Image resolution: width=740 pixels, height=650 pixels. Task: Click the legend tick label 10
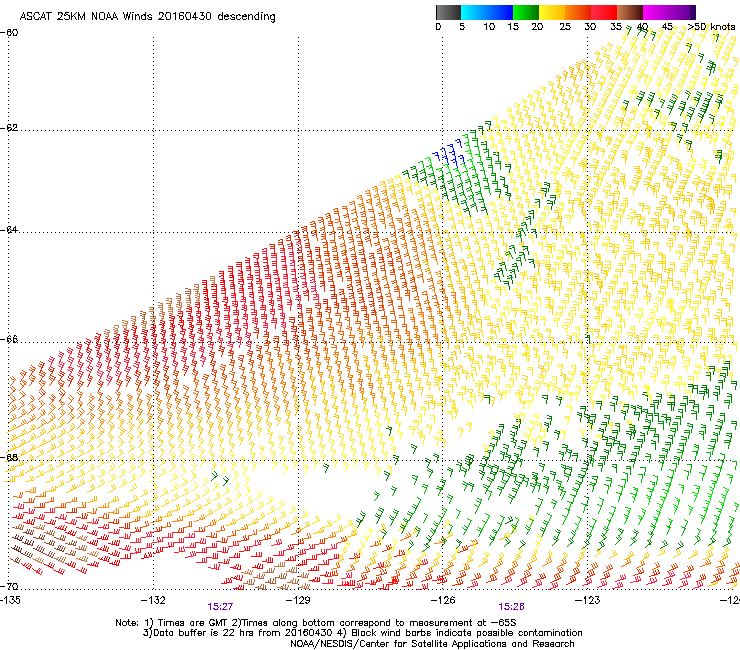489,27
